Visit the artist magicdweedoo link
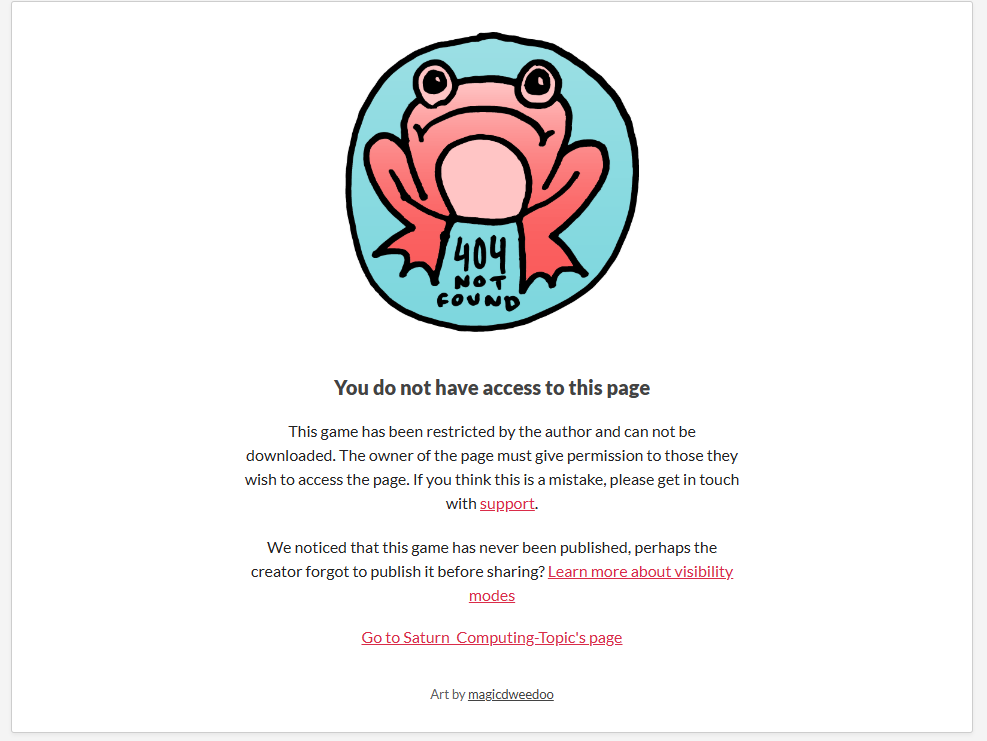The height and width of the screenshot is (741, 987). 510,694
